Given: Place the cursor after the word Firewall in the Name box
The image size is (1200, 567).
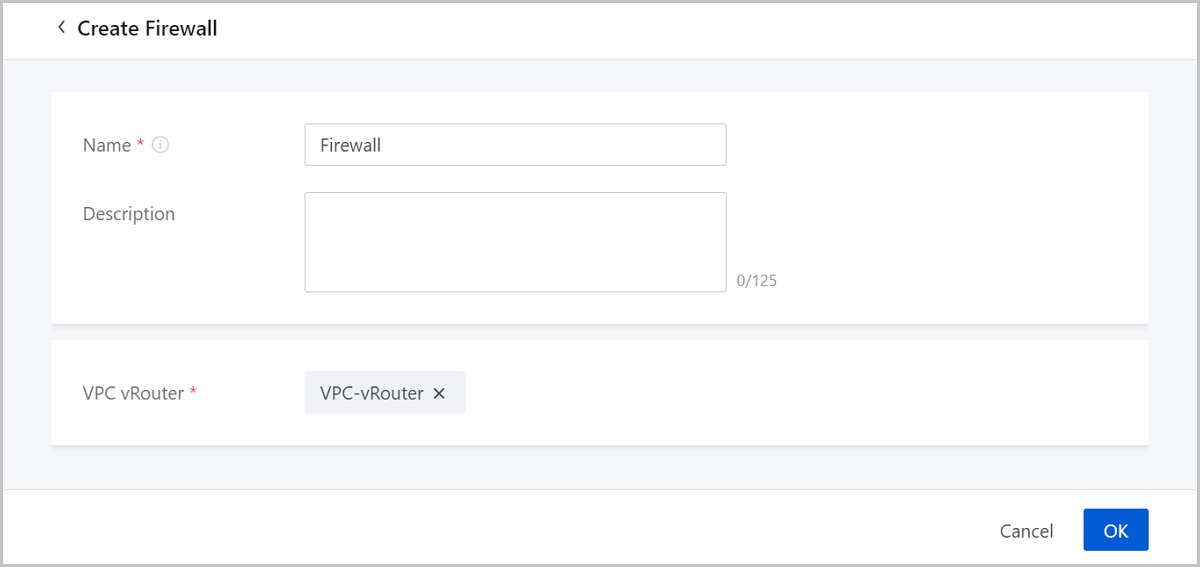Looking at the screenshot, I should point(384,145).
